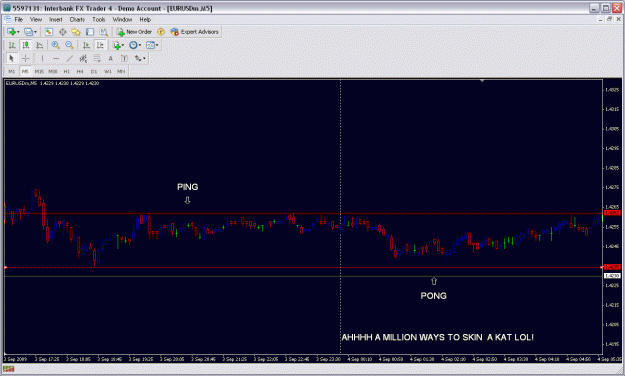The width and height of the screenshot is (625, 376).
Task: Click the chart shift triangle marker atop chart
Action: pyautogui.click(x=482, y=81)
